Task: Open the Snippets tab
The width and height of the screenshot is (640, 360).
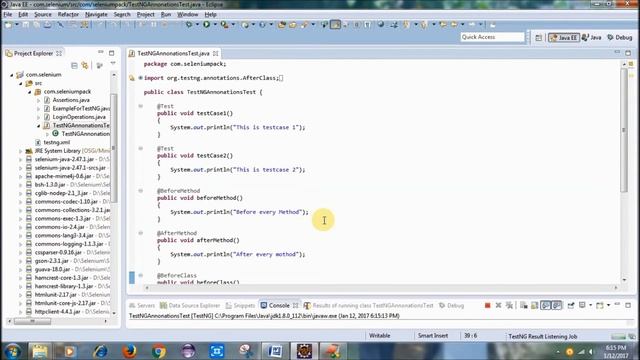Action: coord(240,305)
